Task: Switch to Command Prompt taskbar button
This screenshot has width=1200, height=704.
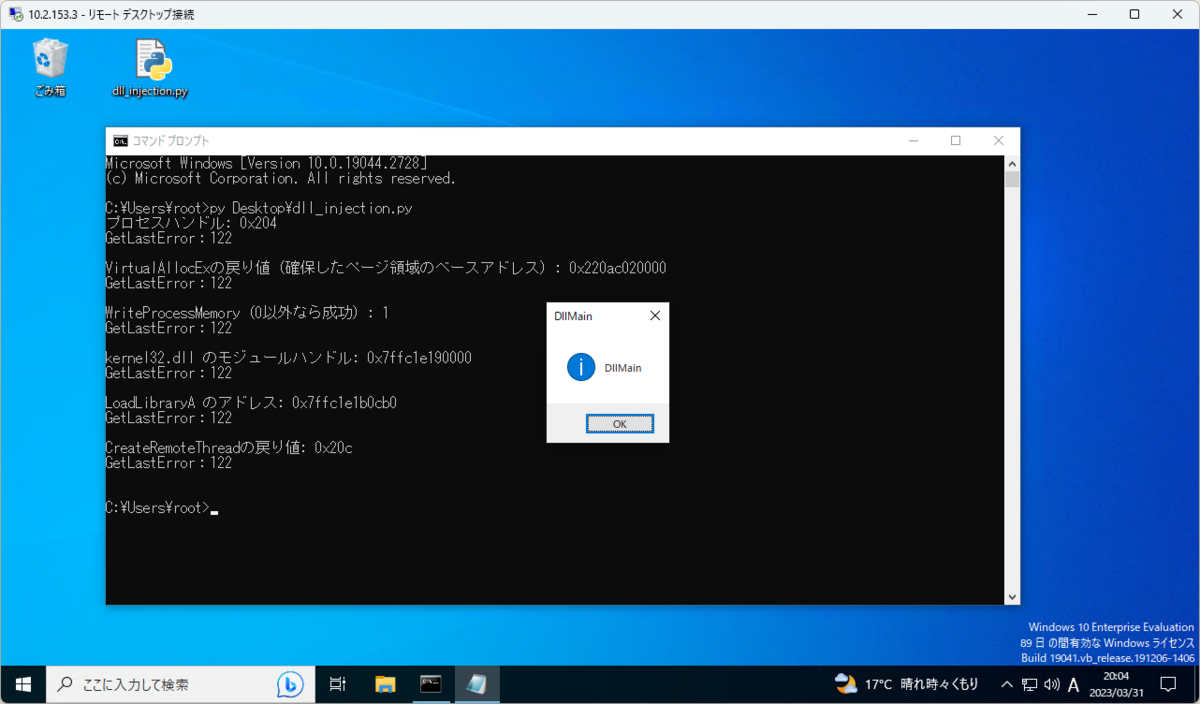Action: click(431, 685)
